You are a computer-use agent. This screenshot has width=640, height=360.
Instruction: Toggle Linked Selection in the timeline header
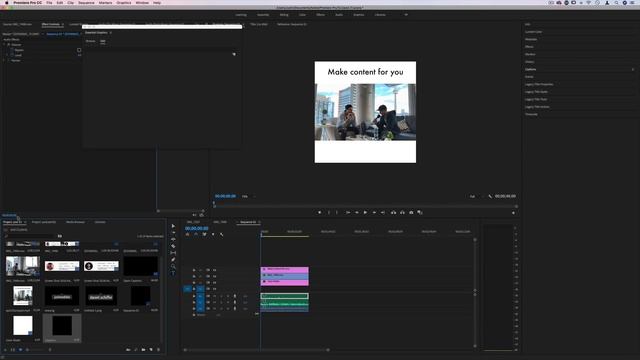pos(204,234)
